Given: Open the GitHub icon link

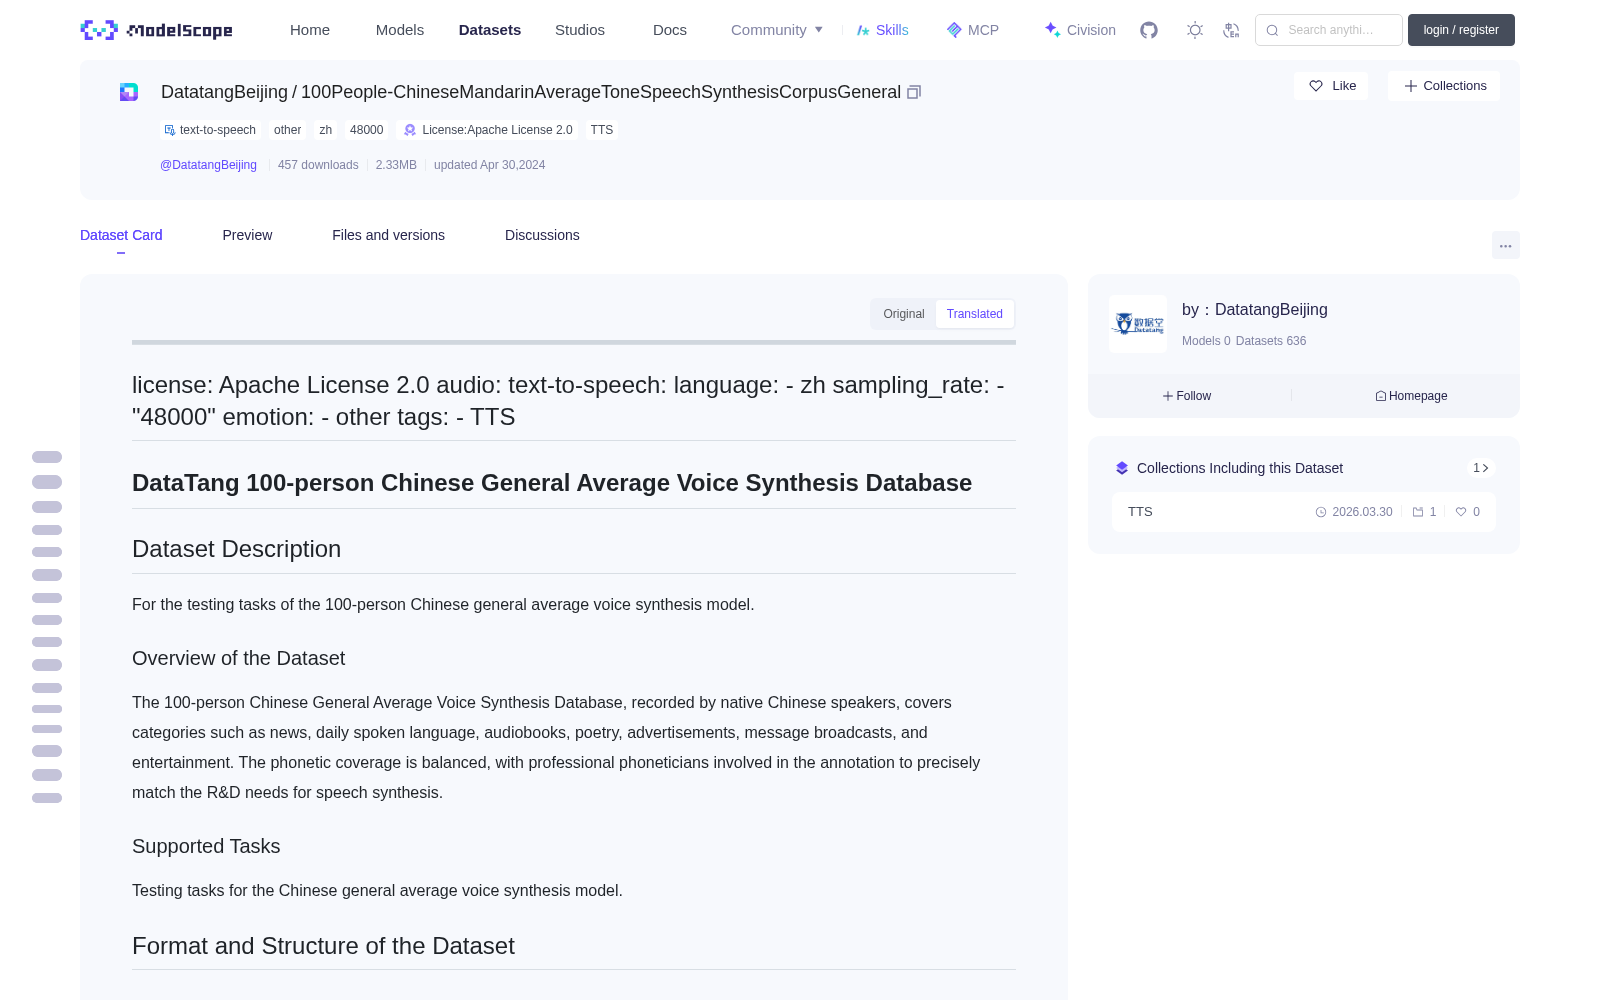Looking at the screenshot, I should 1149,30.
